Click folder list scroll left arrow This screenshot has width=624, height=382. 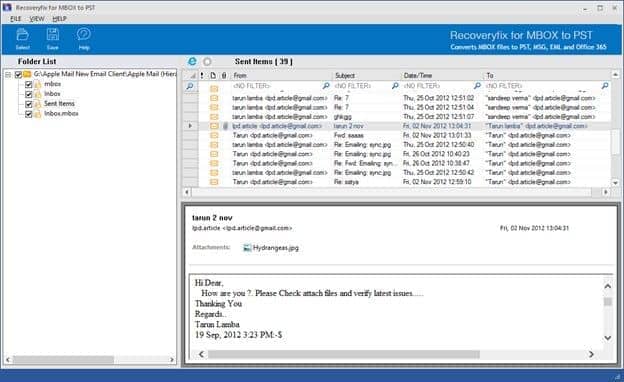click(8, 360)
